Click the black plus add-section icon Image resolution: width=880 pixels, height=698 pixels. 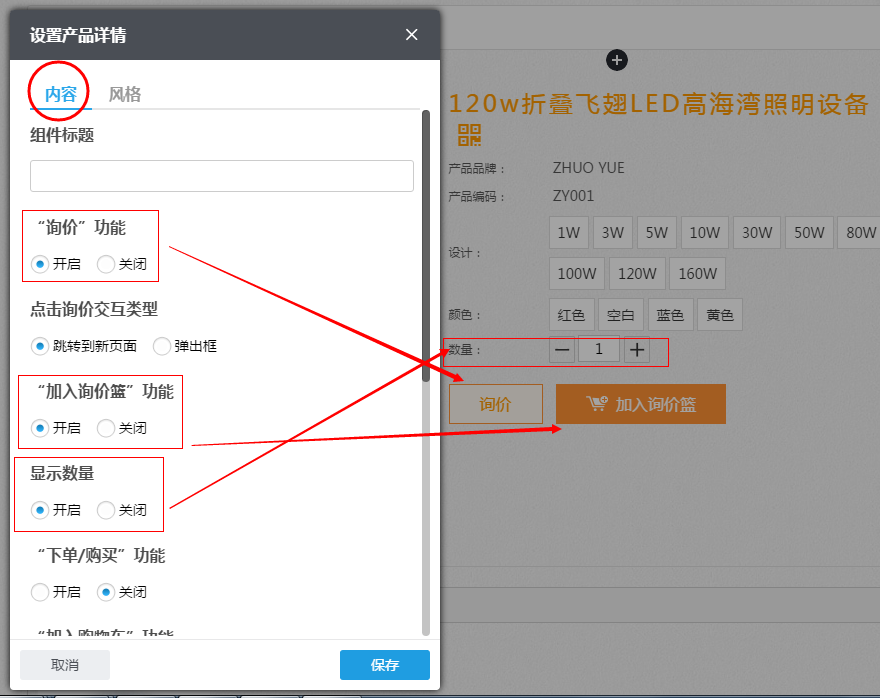tap(617, 60)
